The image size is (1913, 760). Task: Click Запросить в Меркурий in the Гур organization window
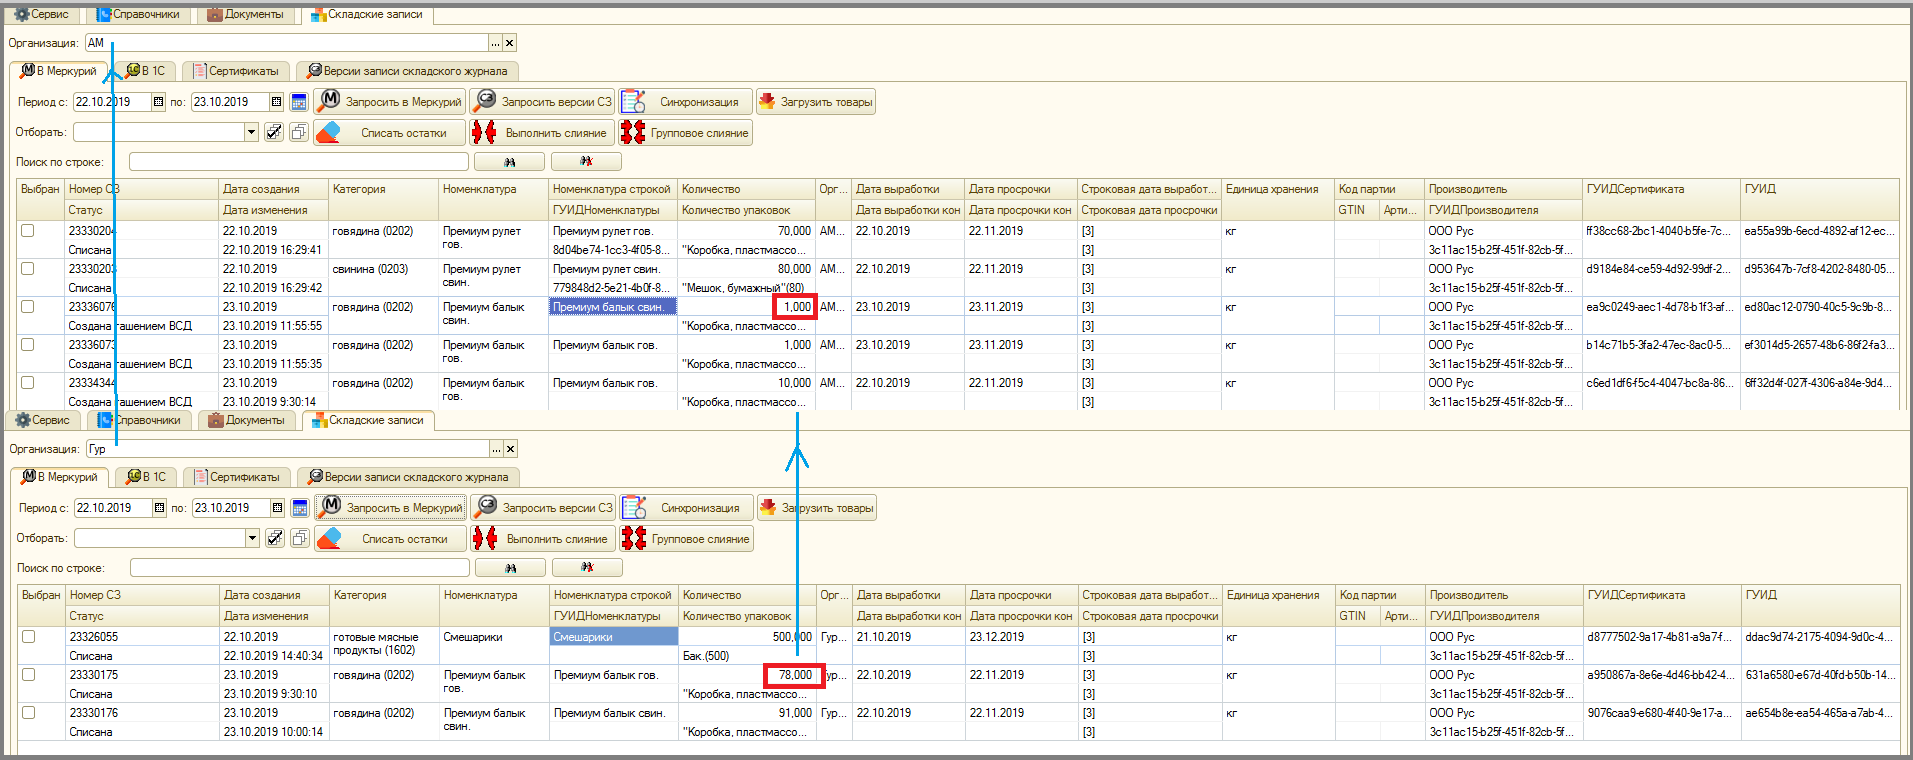pyautogui.click(x=391, y=508)
